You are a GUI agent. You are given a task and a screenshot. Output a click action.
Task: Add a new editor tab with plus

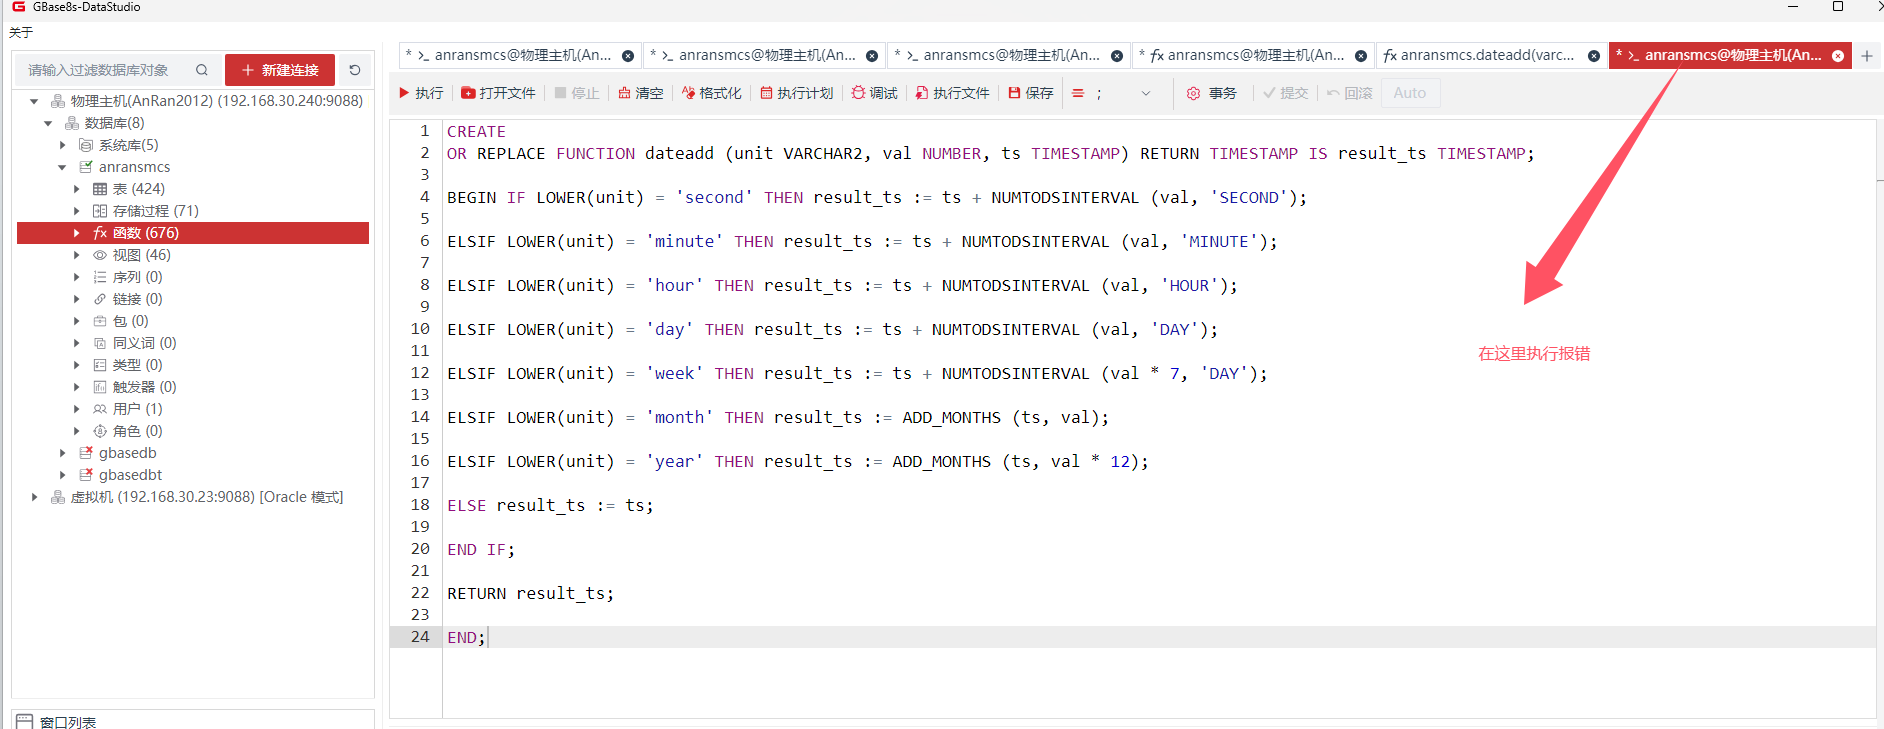[x=1867, y=56]
